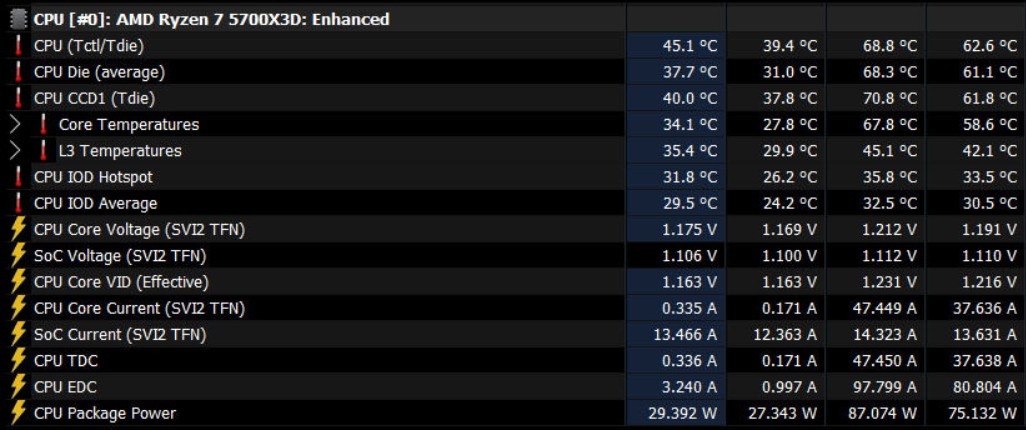Screen dimensions: 1026x430
Task: Click thermometer icon beside CPU IOD Hotspot
Action: pyautogui.click(x=19, y=177)
